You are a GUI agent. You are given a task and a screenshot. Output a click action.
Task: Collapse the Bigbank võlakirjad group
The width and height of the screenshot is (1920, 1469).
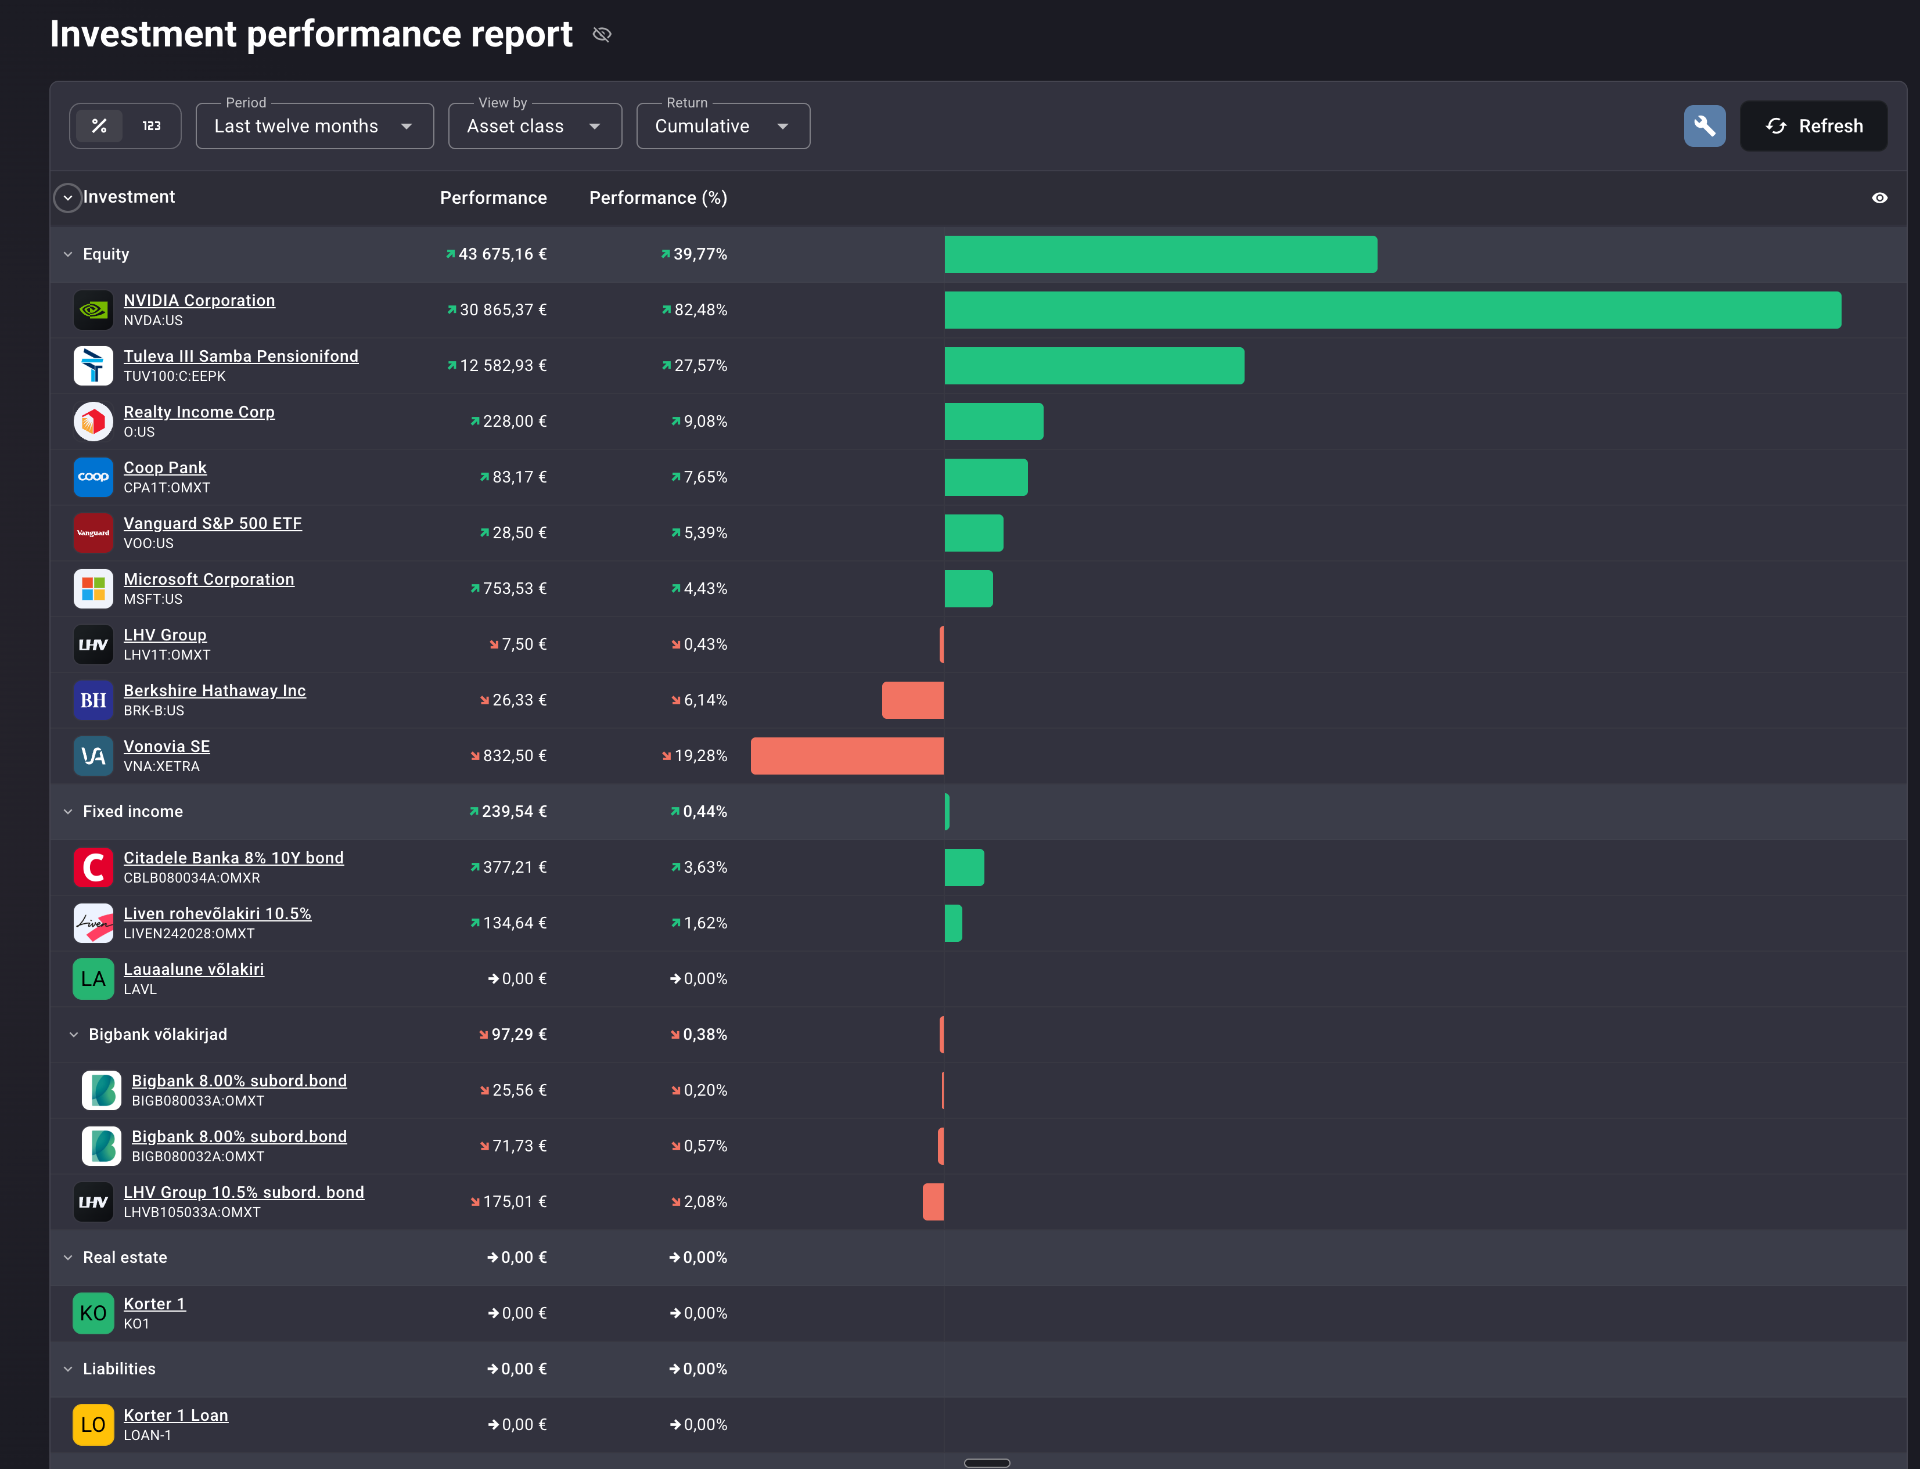click(x=73, y=1034)
